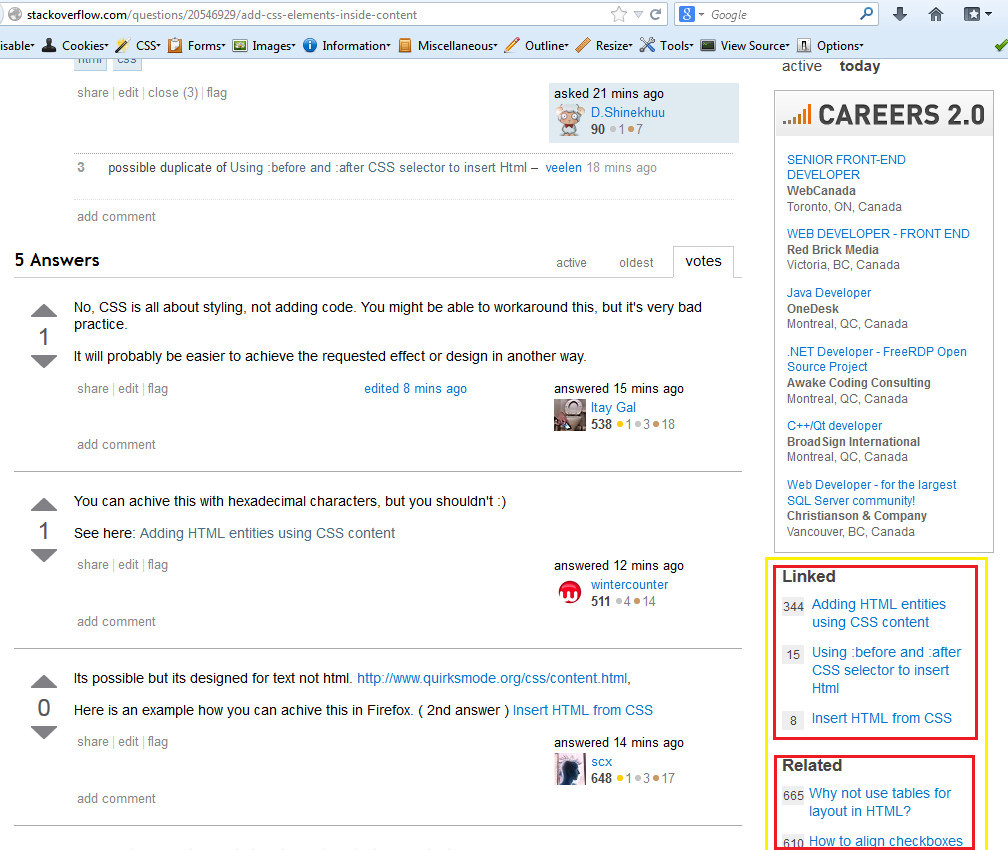Open linked question 'Using :before and :after CSS selector'
The image size is (1008, 850).
(886, 670)
